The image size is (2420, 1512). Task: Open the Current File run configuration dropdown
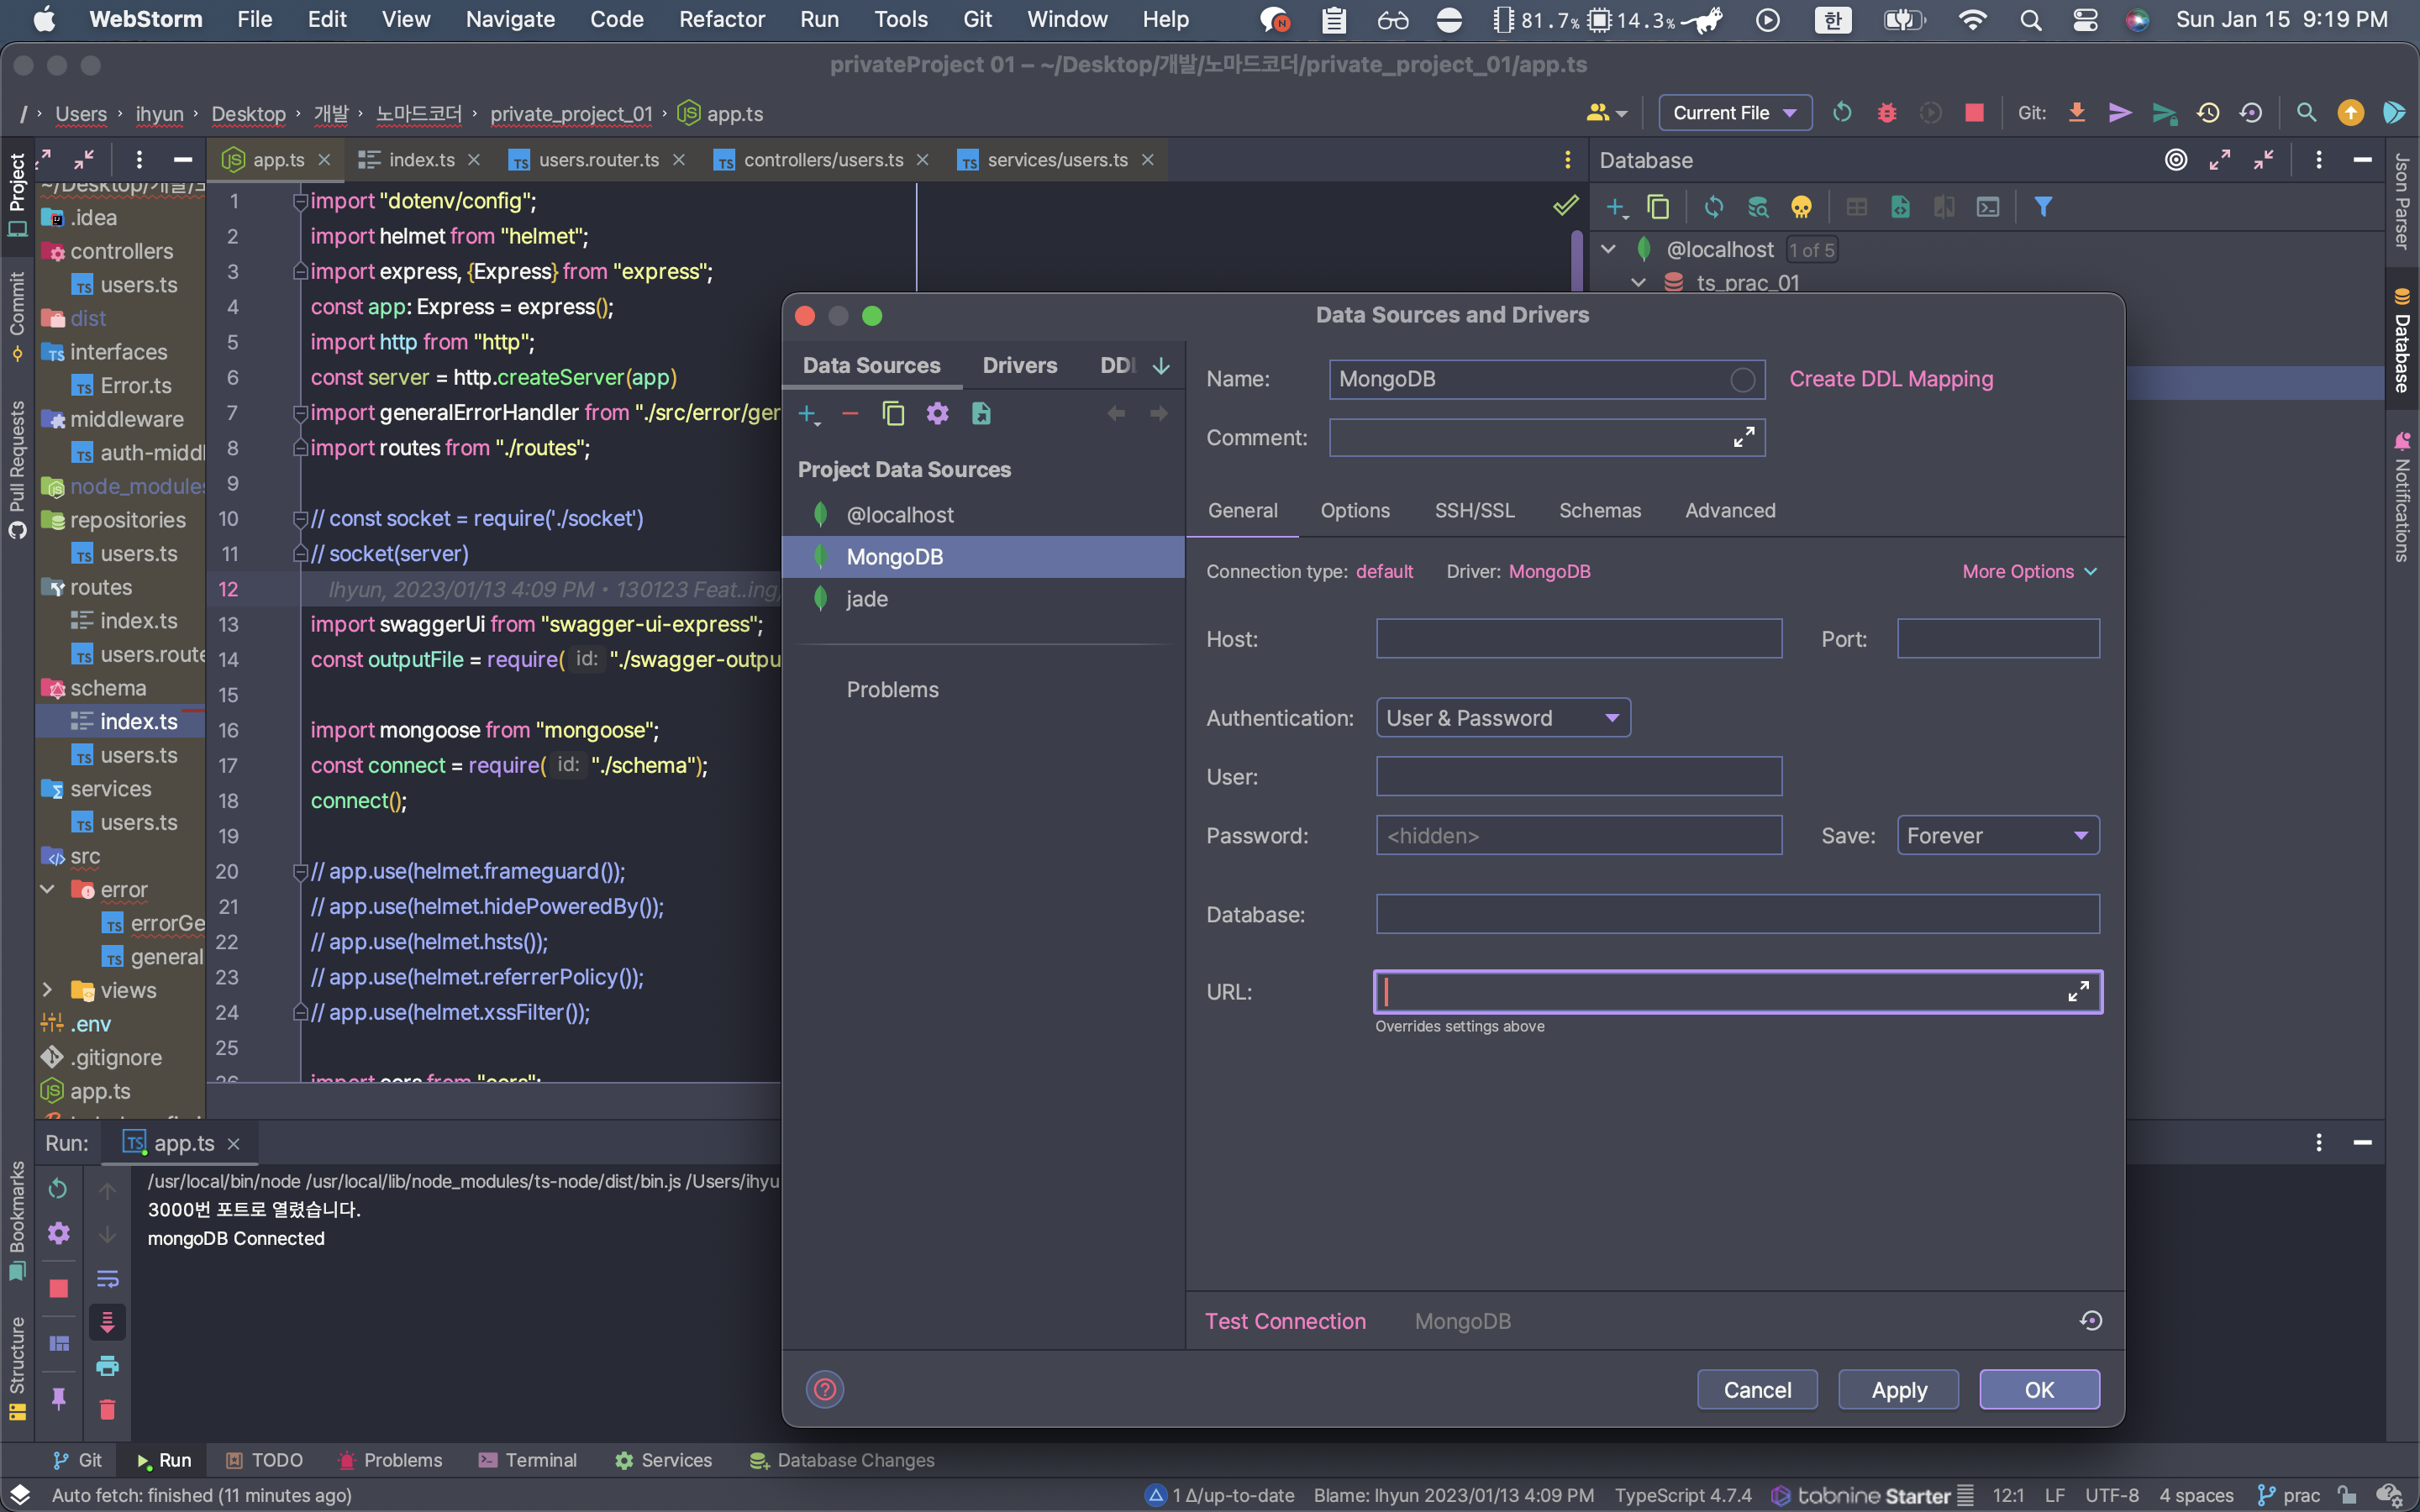(1735, 113)
